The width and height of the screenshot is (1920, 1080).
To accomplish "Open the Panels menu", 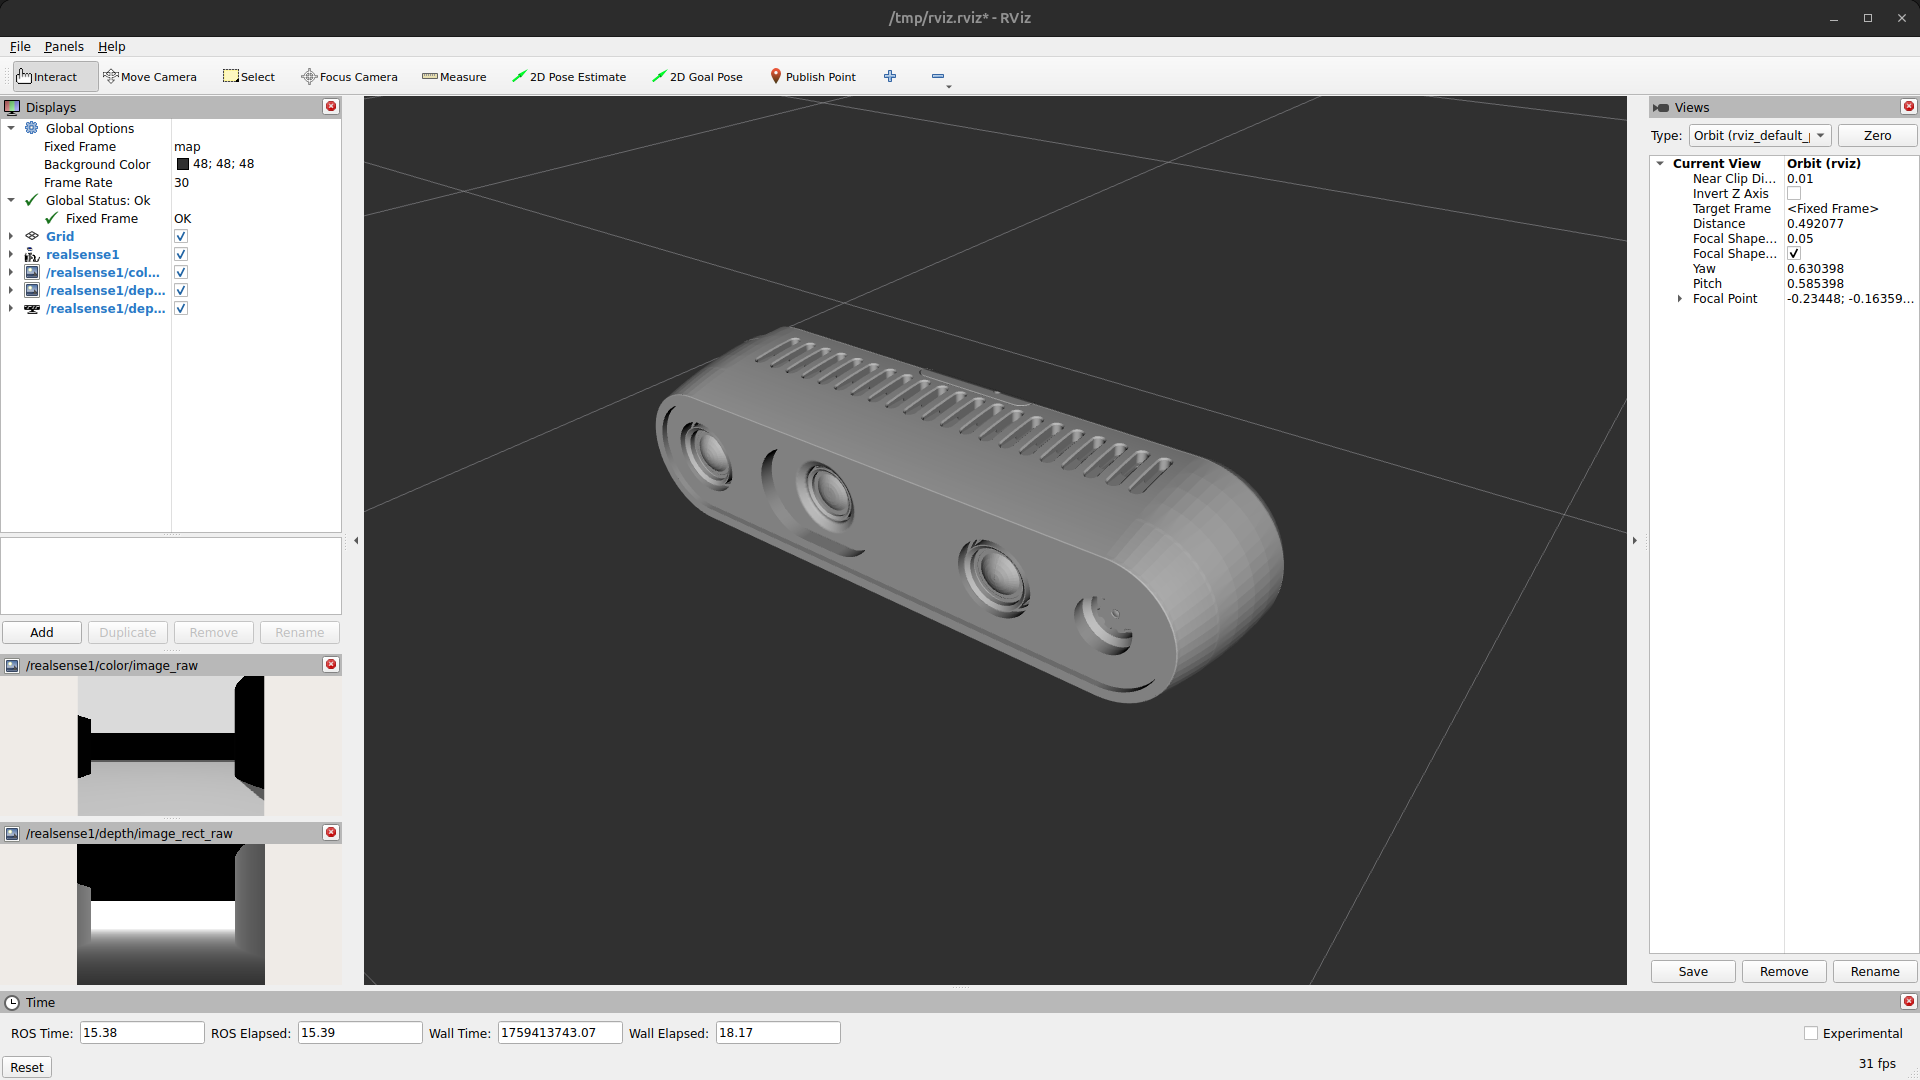I will (63, 47).
